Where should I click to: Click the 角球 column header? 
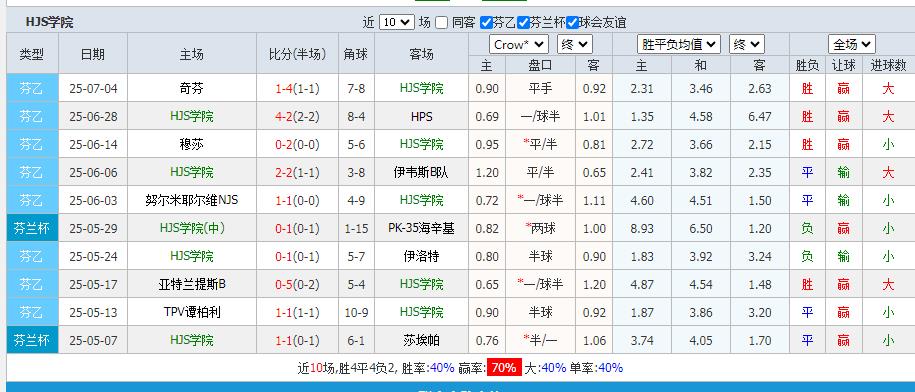click(356, 54)
